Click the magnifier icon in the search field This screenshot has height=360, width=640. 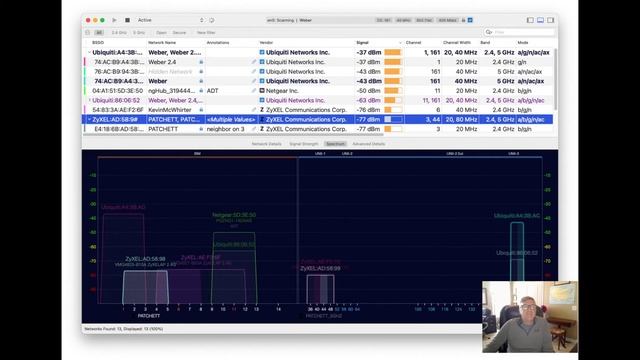coord(489,32)
